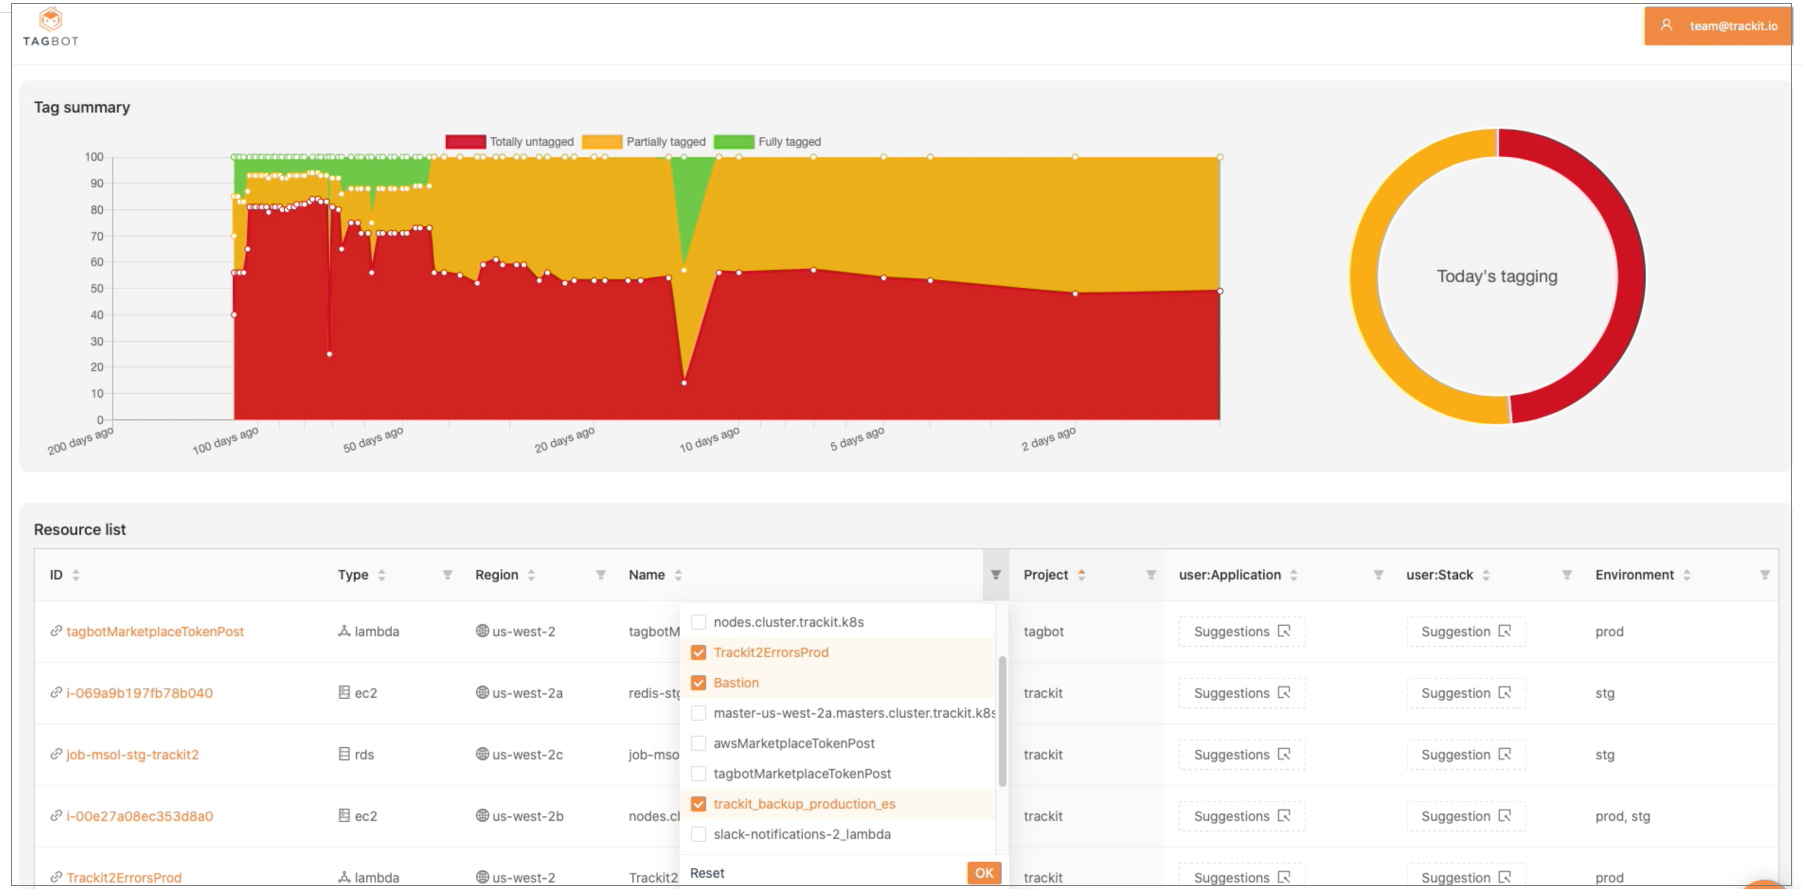Check the tagbotMarketplaceTokenPost filter checkbox
Screen dimensions: 1803x889
pos(699,774)
